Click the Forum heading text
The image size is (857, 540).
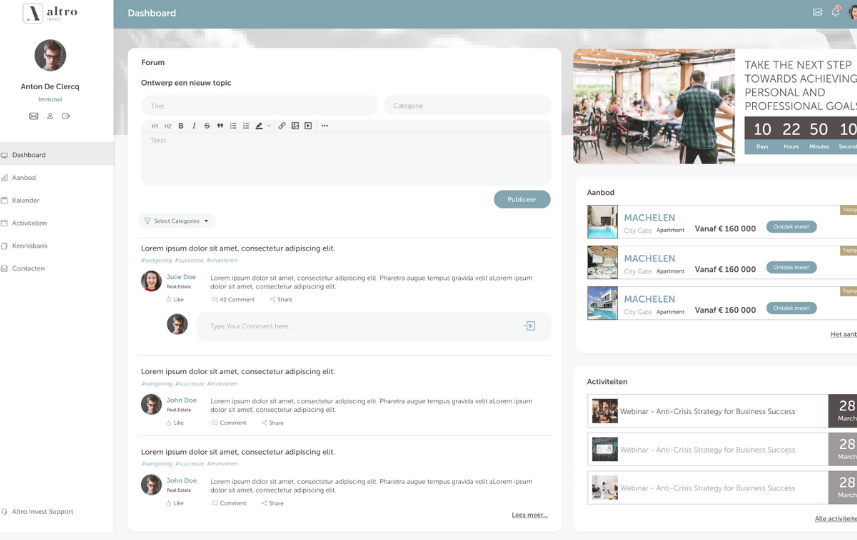click(152, 62)
